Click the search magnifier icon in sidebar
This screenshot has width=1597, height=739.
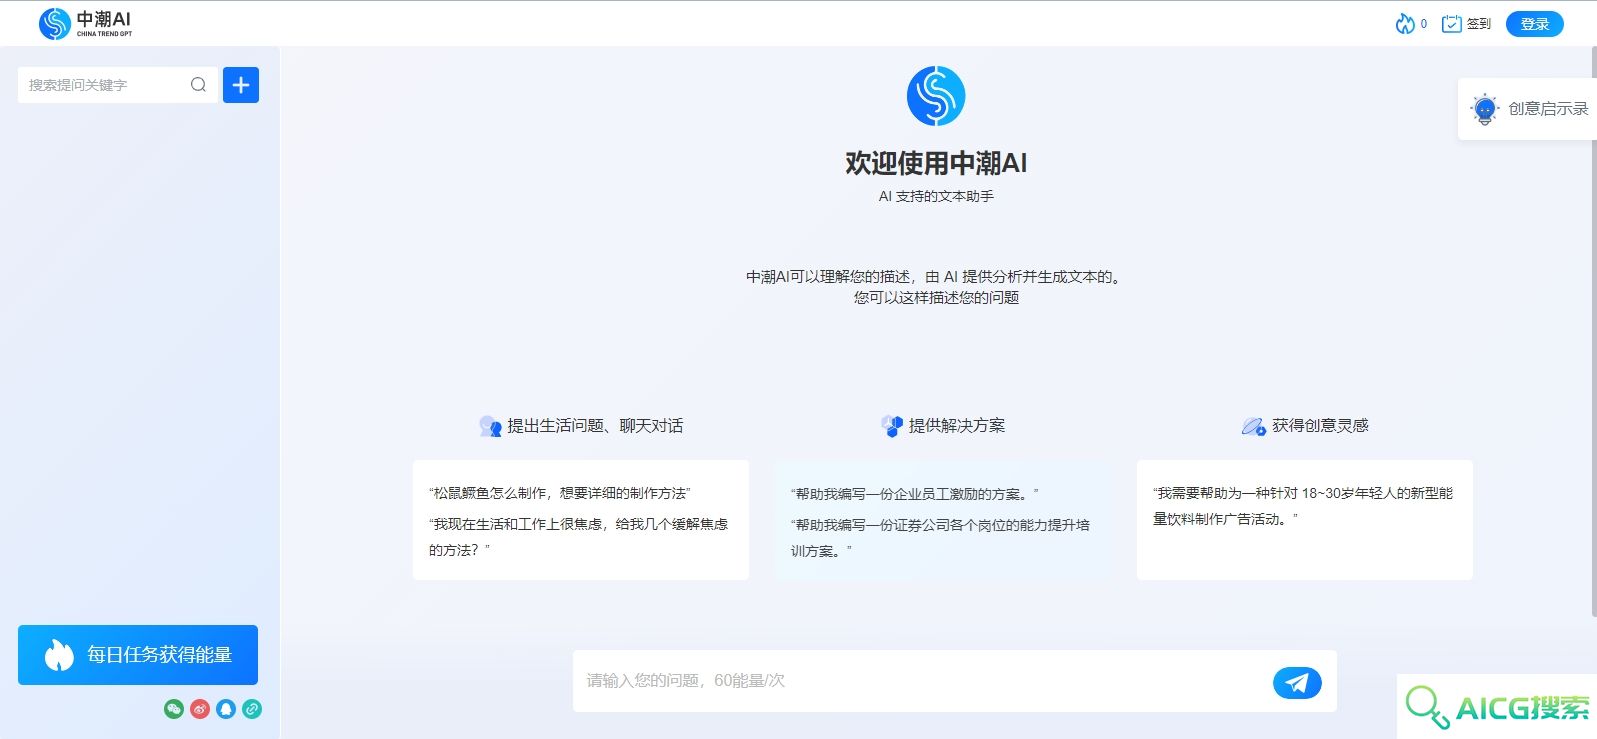[198, 85]
